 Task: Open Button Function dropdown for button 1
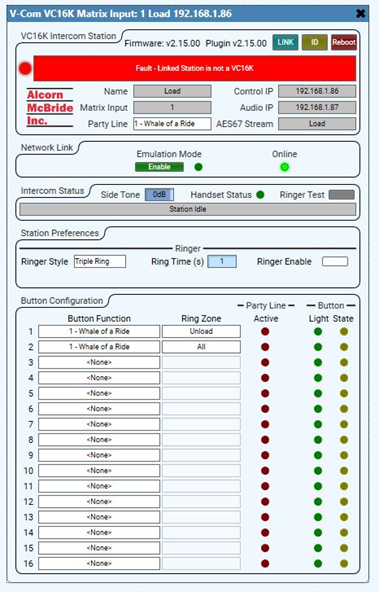99,331
